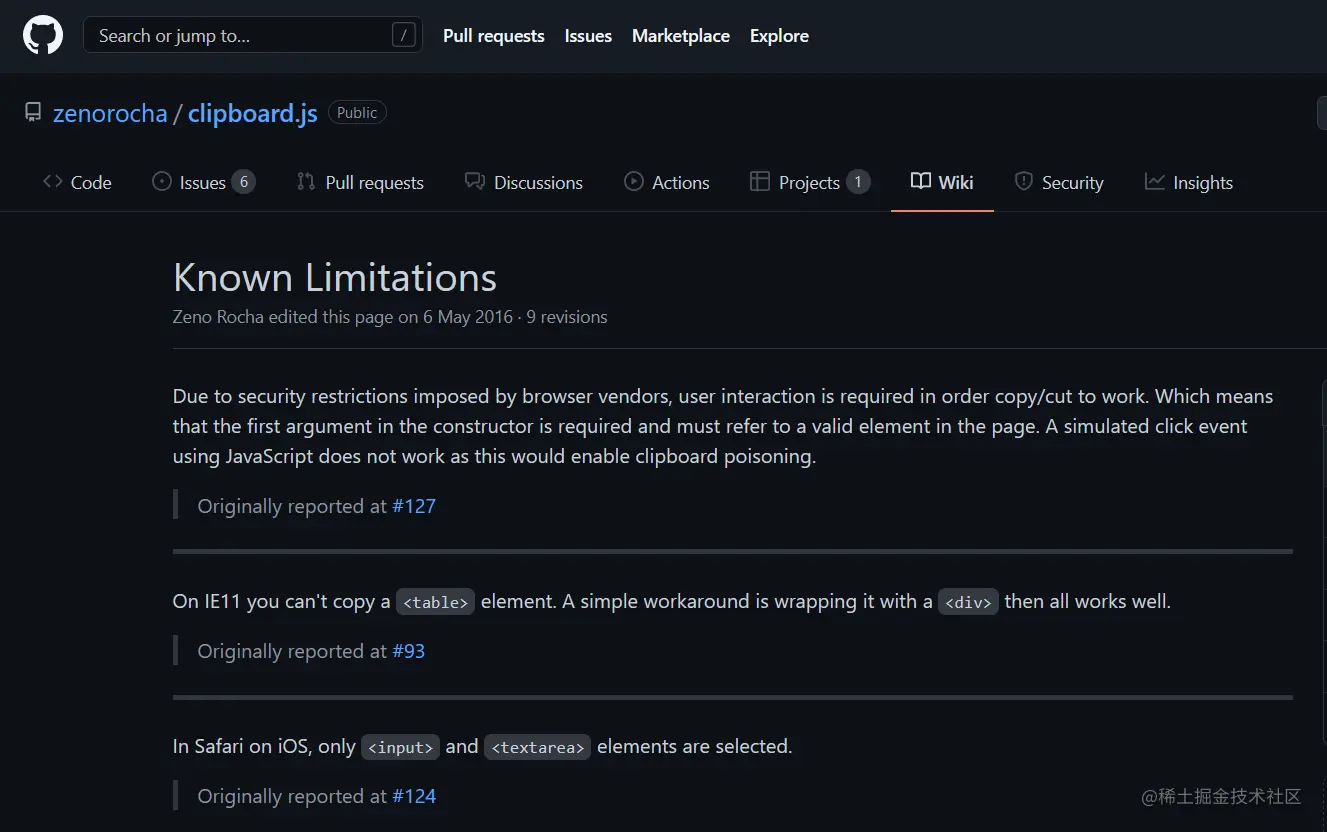Click the paragraph starting 'Due to security restrictions'
1327x832 pixels.
(x=723, y=426)
